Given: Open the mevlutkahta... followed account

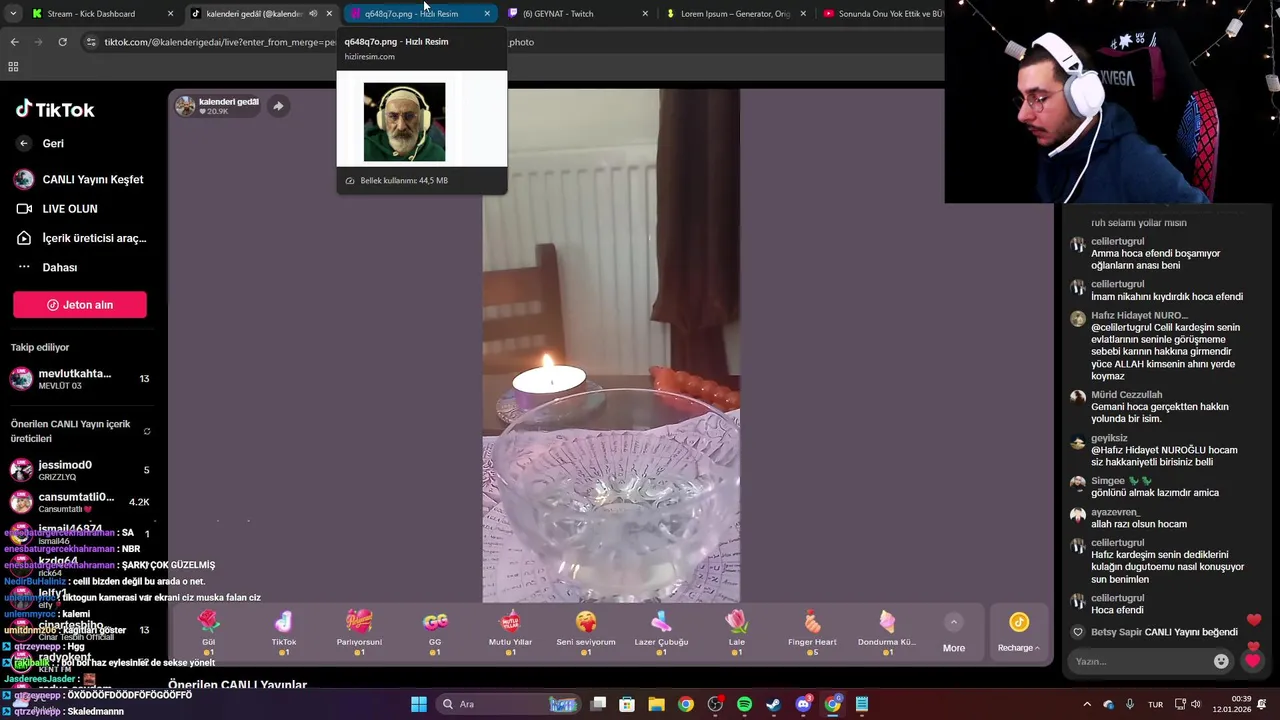Looking at the screenshot, I should coord(79,378).
